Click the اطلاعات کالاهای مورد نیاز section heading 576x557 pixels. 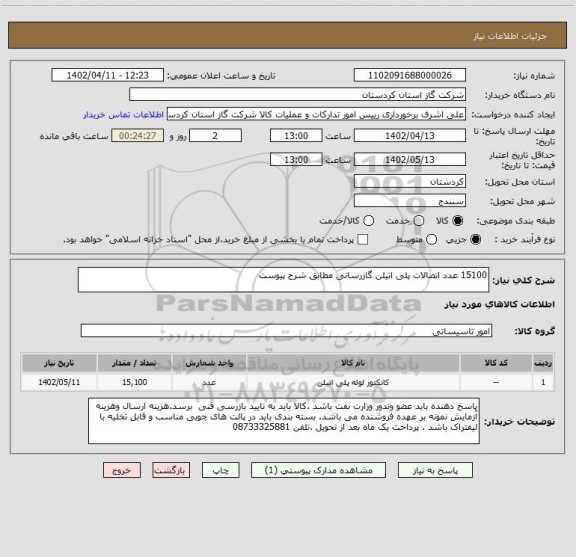click(500, 305)
